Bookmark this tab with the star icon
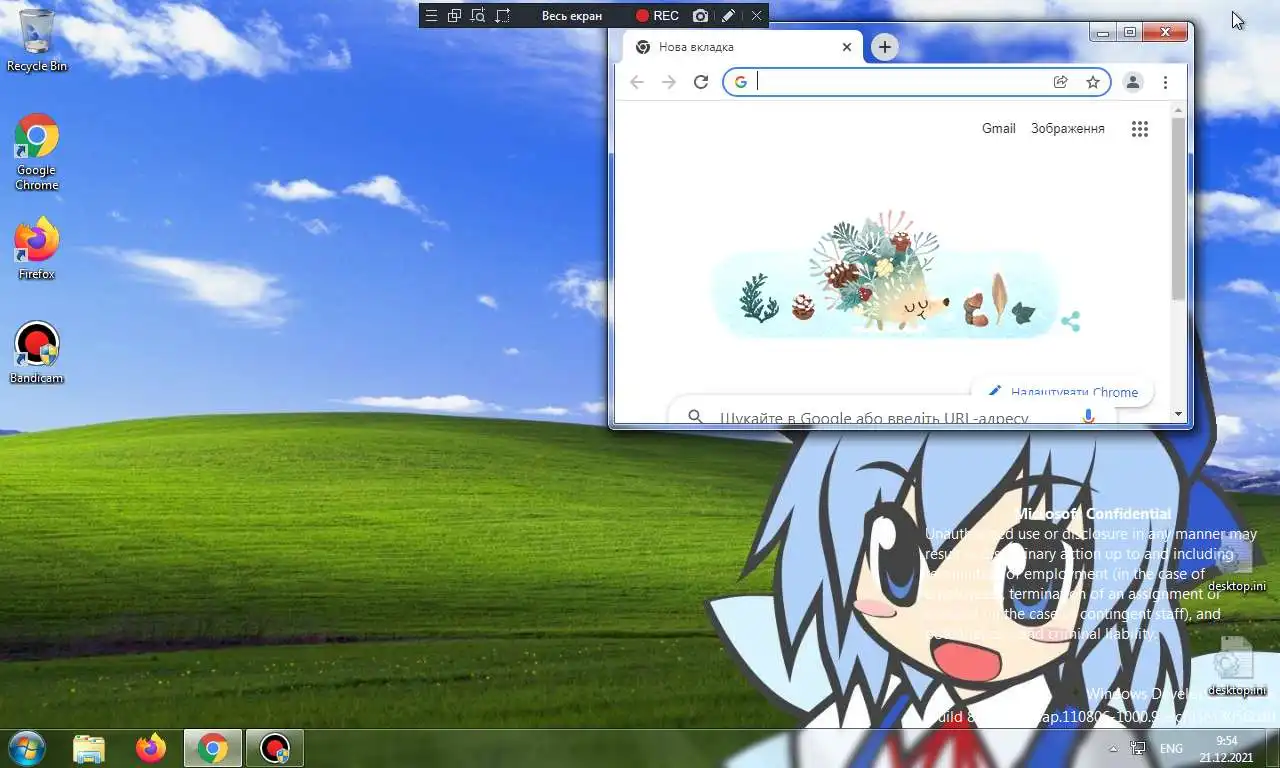 (1093, 82)
